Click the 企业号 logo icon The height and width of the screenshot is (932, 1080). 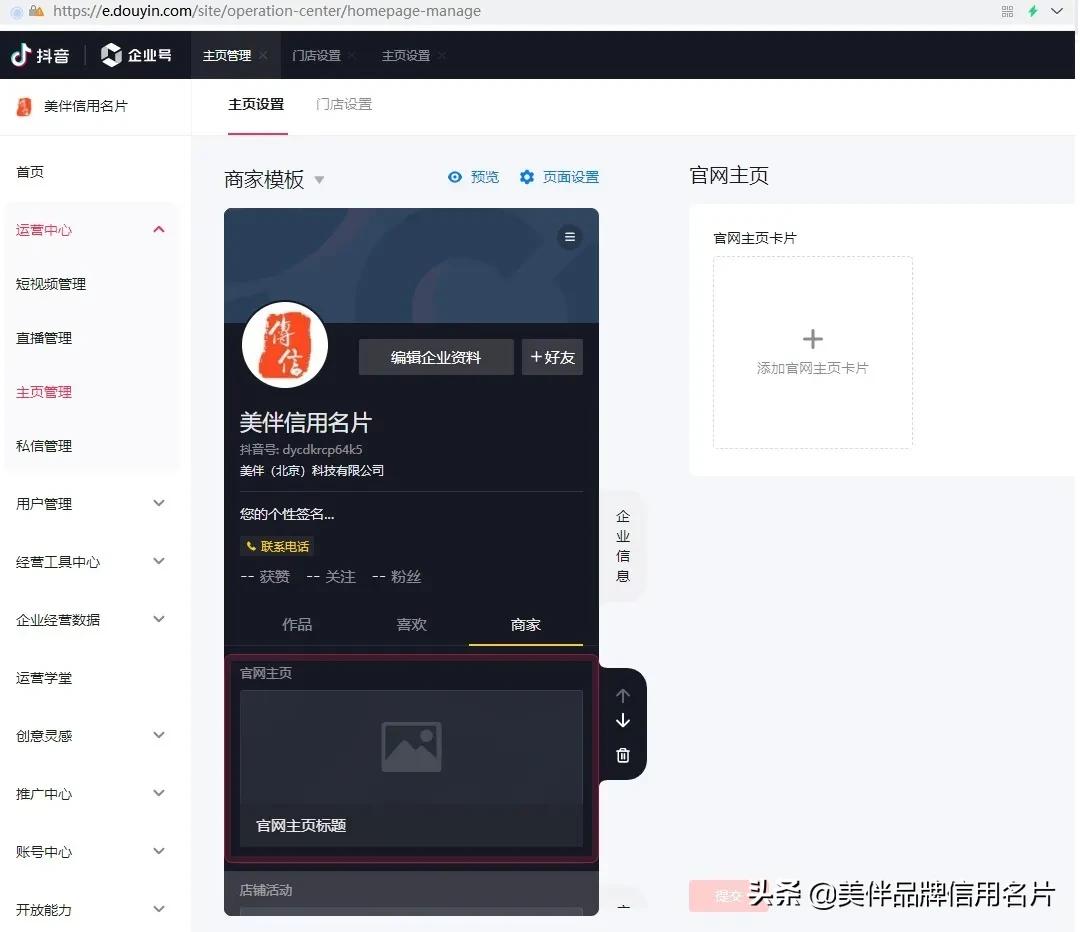pyautogui.click(x=111, y=55)
